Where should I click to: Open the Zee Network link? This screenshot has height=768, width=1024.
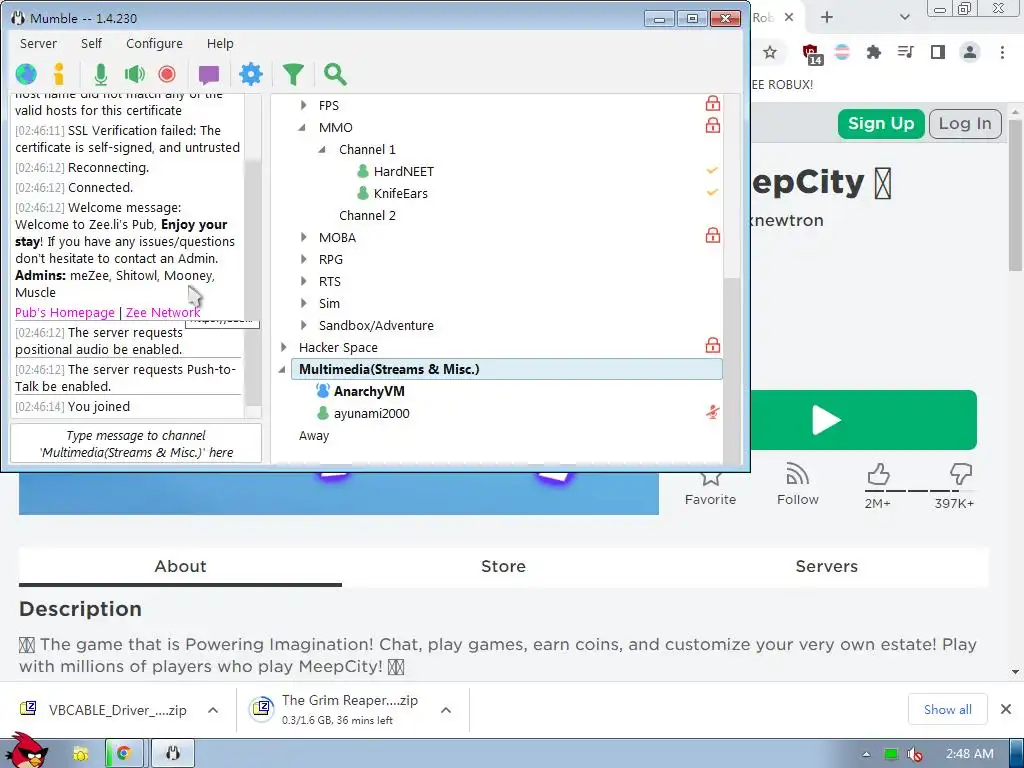pos(163,313)
